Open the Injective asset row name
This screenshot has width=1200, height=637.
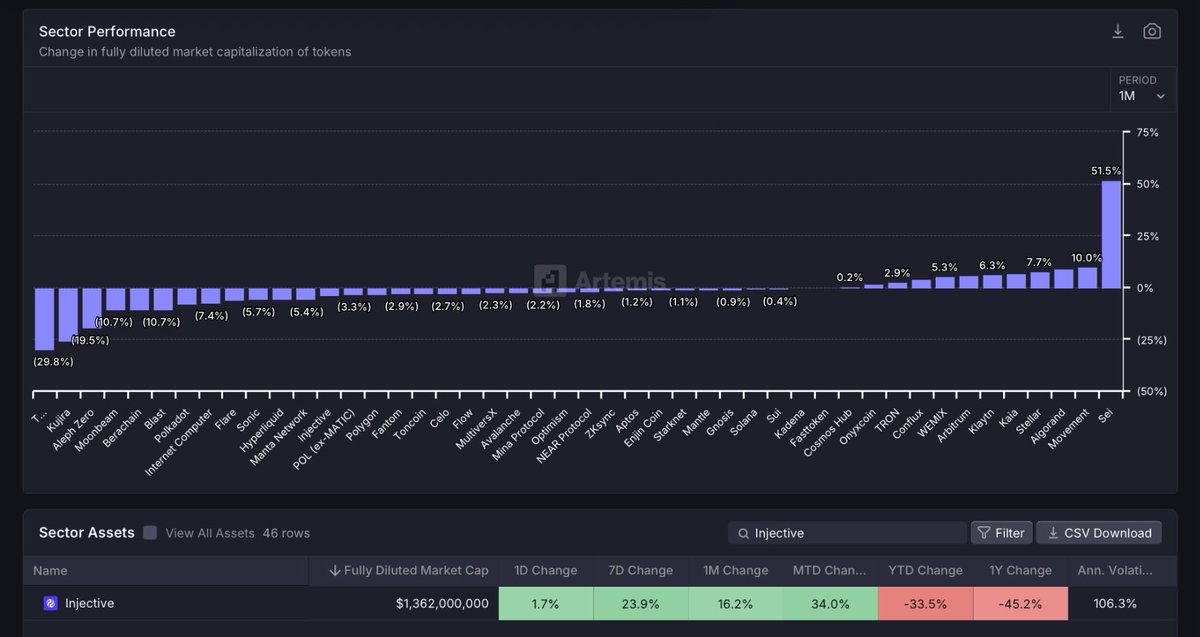pyautogui.click(x=89, y=603)
